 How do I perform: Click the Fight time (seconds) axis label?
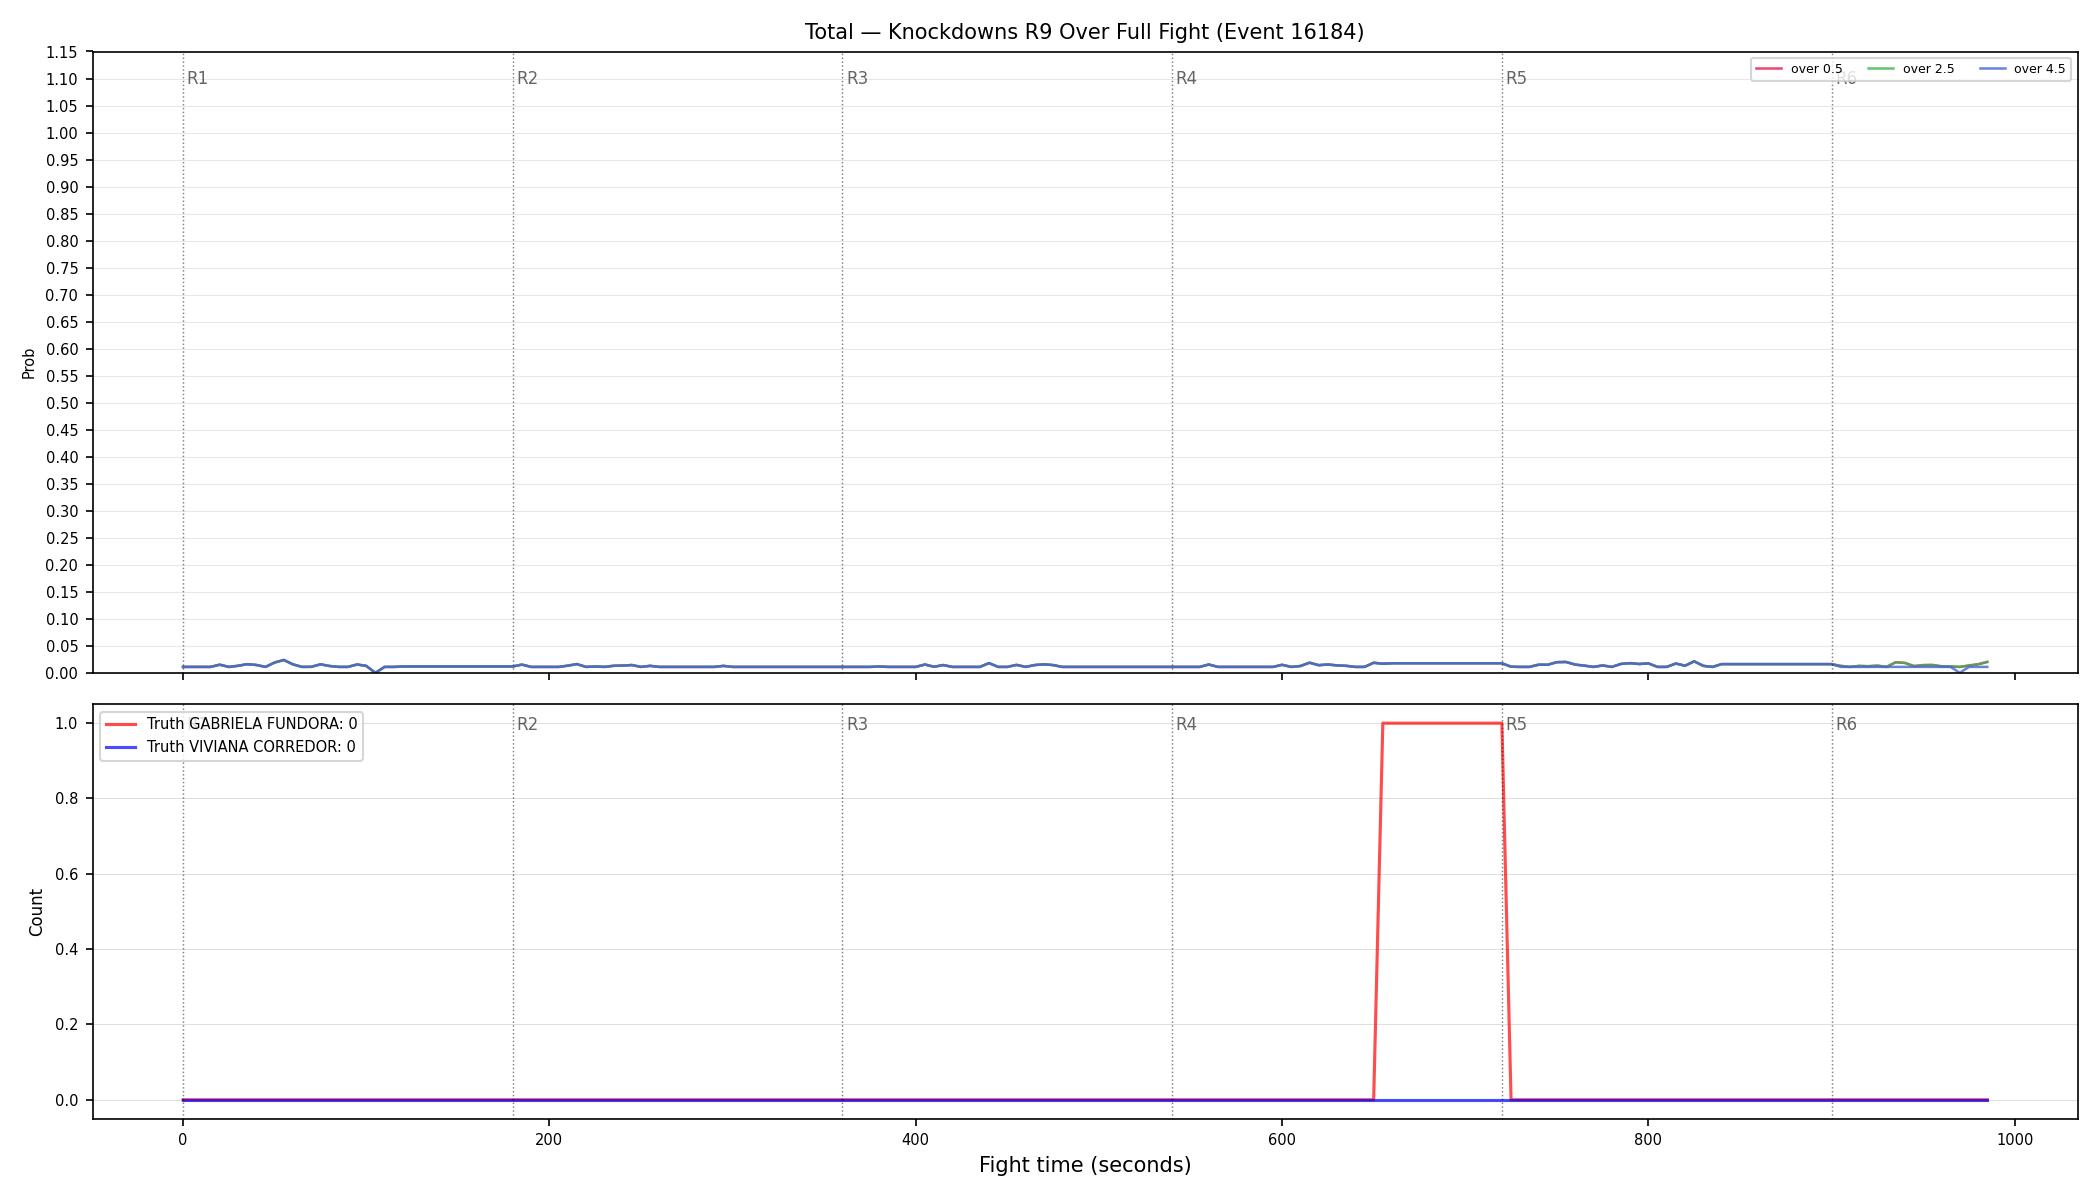coord(1085,1165)
